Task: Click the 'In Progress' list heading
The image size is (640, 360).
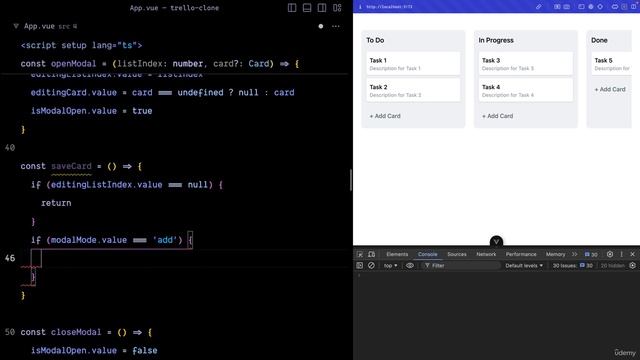Action: [496, 40]
